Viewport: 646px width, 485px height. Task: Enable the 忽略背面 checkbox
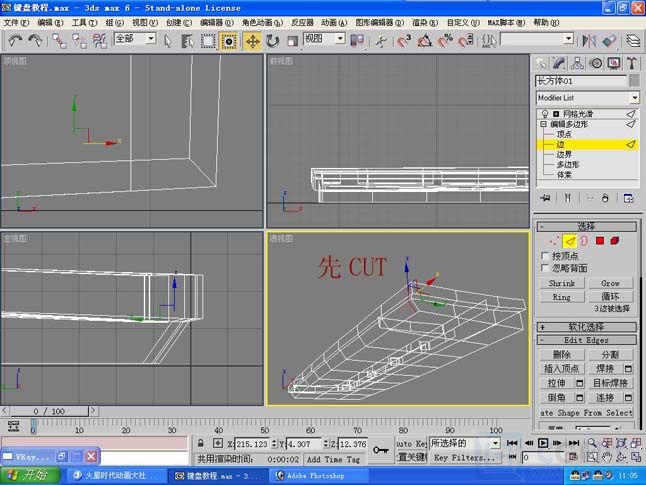(x=545, y=268)
